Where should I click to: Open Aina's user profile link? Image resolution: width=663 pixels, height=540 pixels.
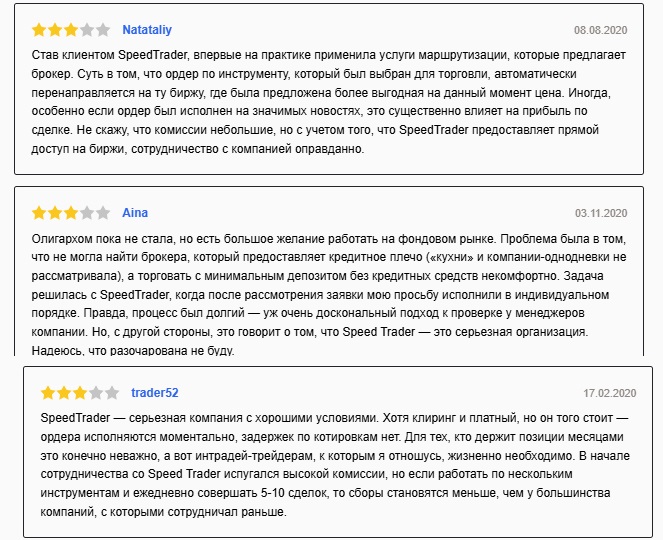[x=135, y=213]
